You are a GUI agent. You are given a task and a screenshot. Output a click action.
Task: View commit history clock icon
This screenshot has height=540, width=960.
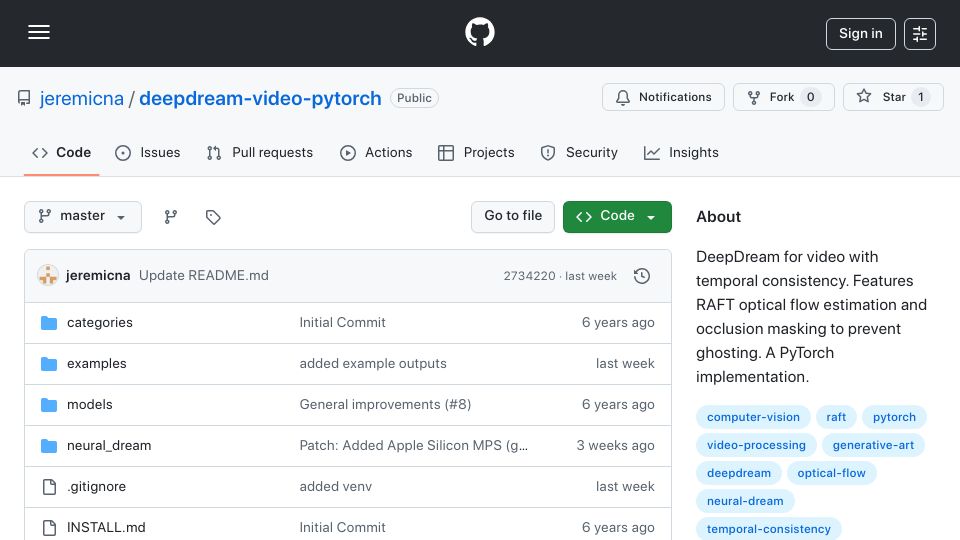point(642,276)
